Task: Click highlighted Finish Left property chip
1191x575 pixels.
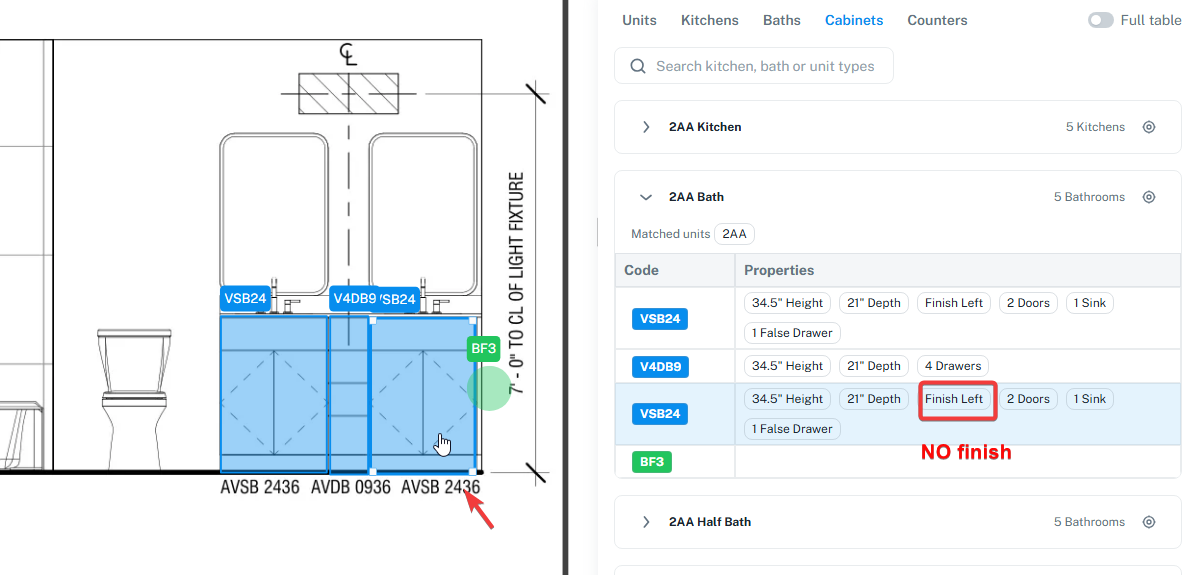Action: tap(954, 399)
